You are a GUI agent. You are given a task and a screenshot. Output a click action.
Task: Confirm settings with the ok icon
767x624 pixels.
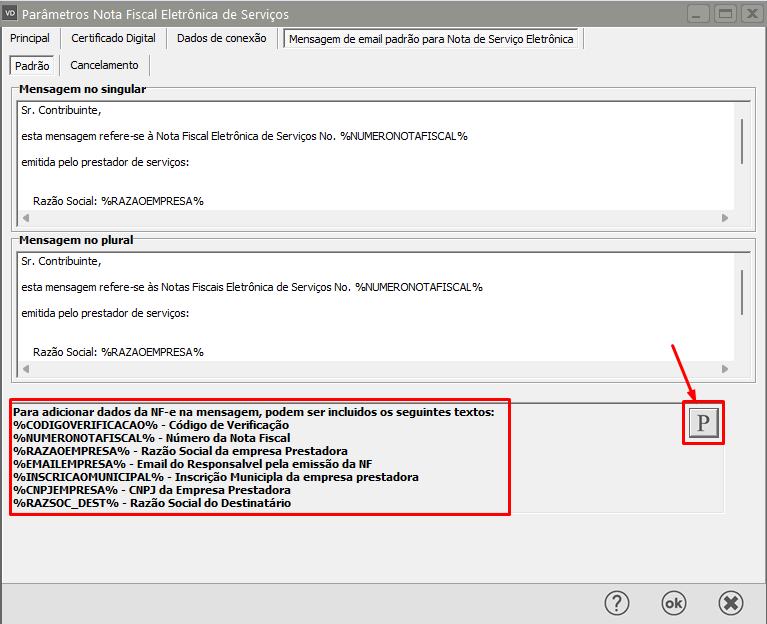pyautogui.click(x=674, y=602)
